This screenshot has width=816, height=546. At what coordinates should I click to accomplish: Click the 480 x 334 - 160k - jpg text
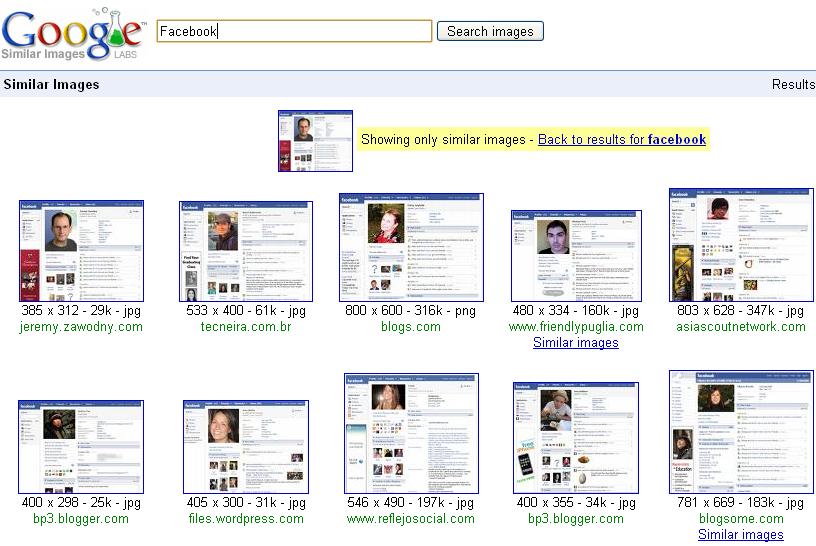tap(576, 311)
